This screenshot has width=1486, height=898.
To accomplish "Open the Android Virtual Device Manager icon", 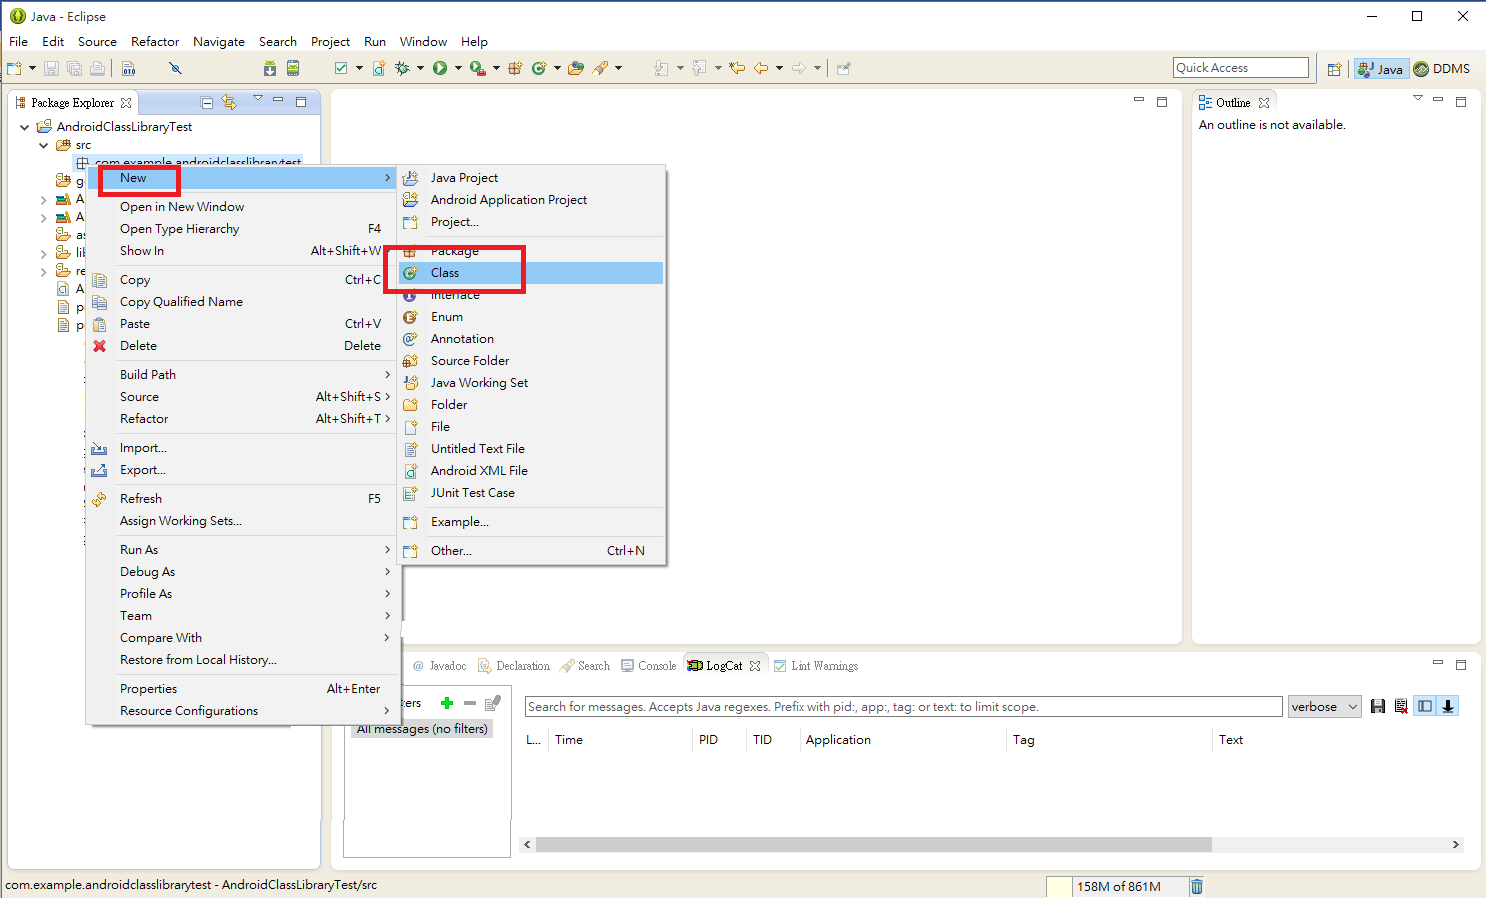I will [x=293, y=68].
